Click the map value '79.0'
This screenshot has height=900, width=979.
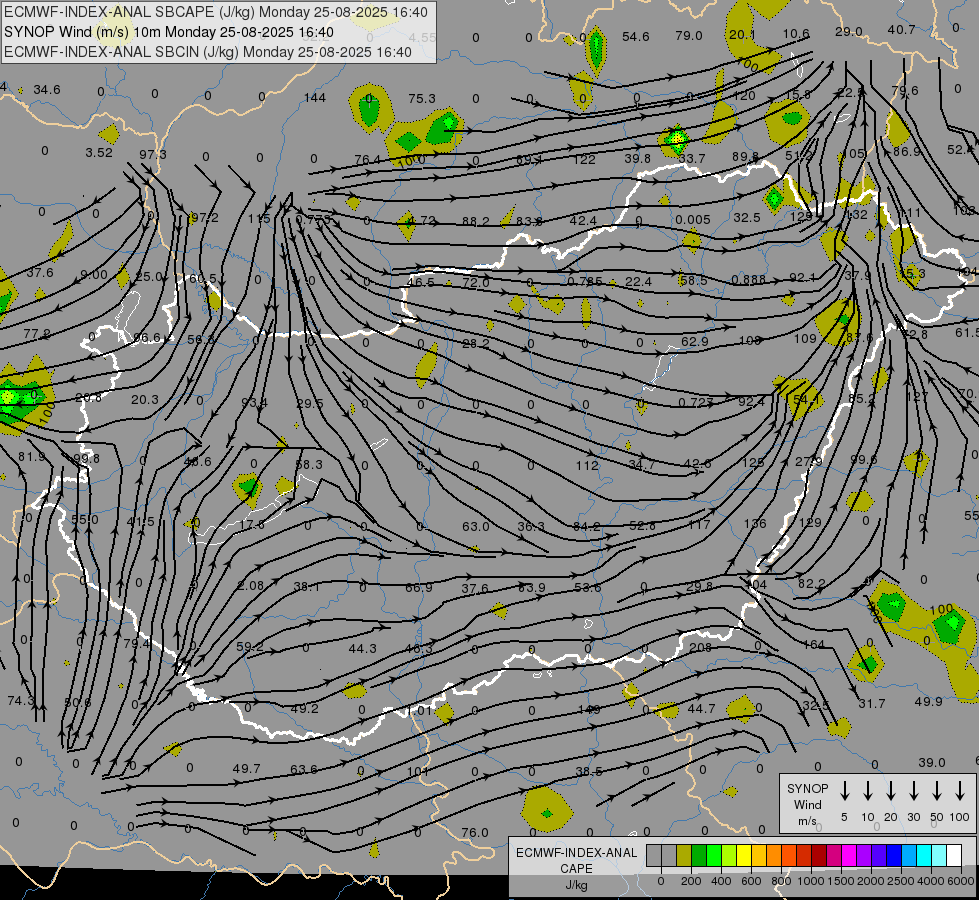(689, 36)
